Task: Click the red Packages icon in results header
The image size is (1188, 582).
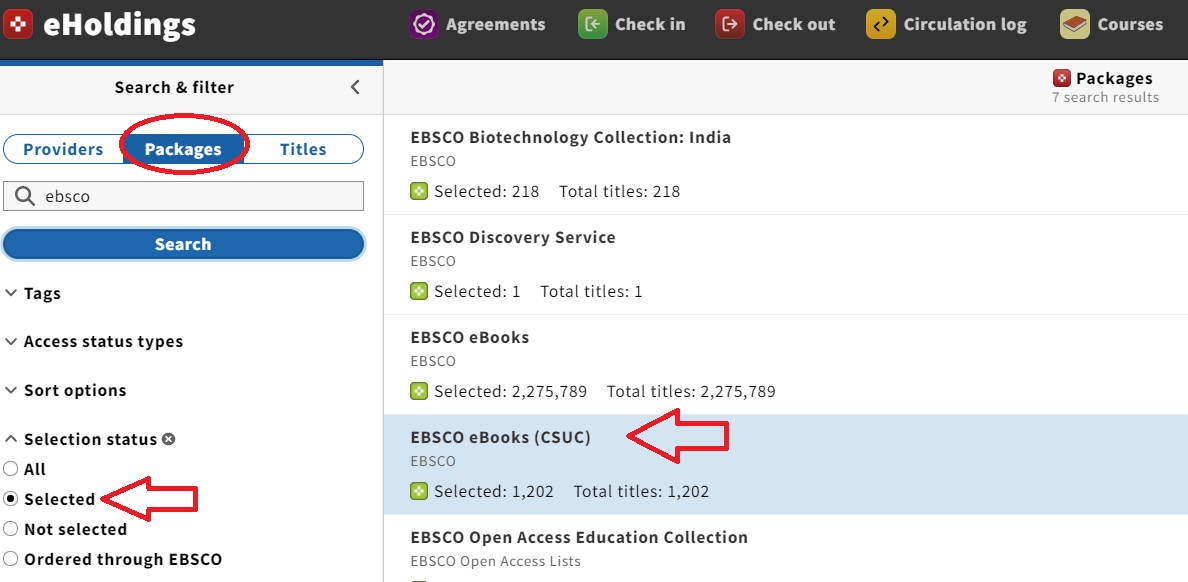Action: tap(1062, 78)
